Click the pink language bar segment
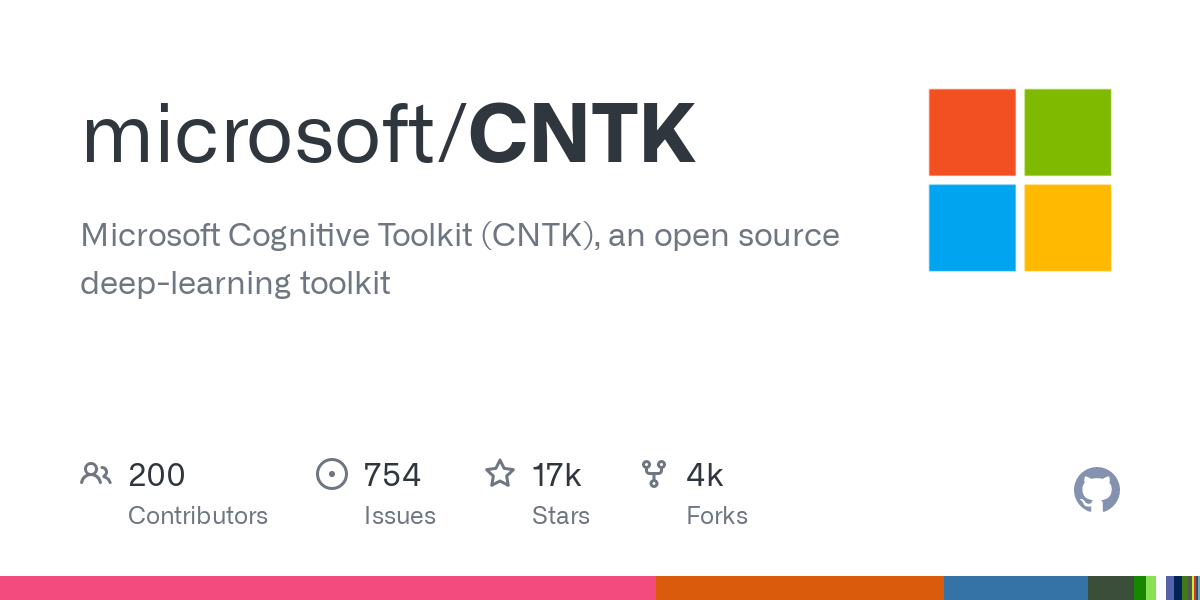 click(327, 588)
